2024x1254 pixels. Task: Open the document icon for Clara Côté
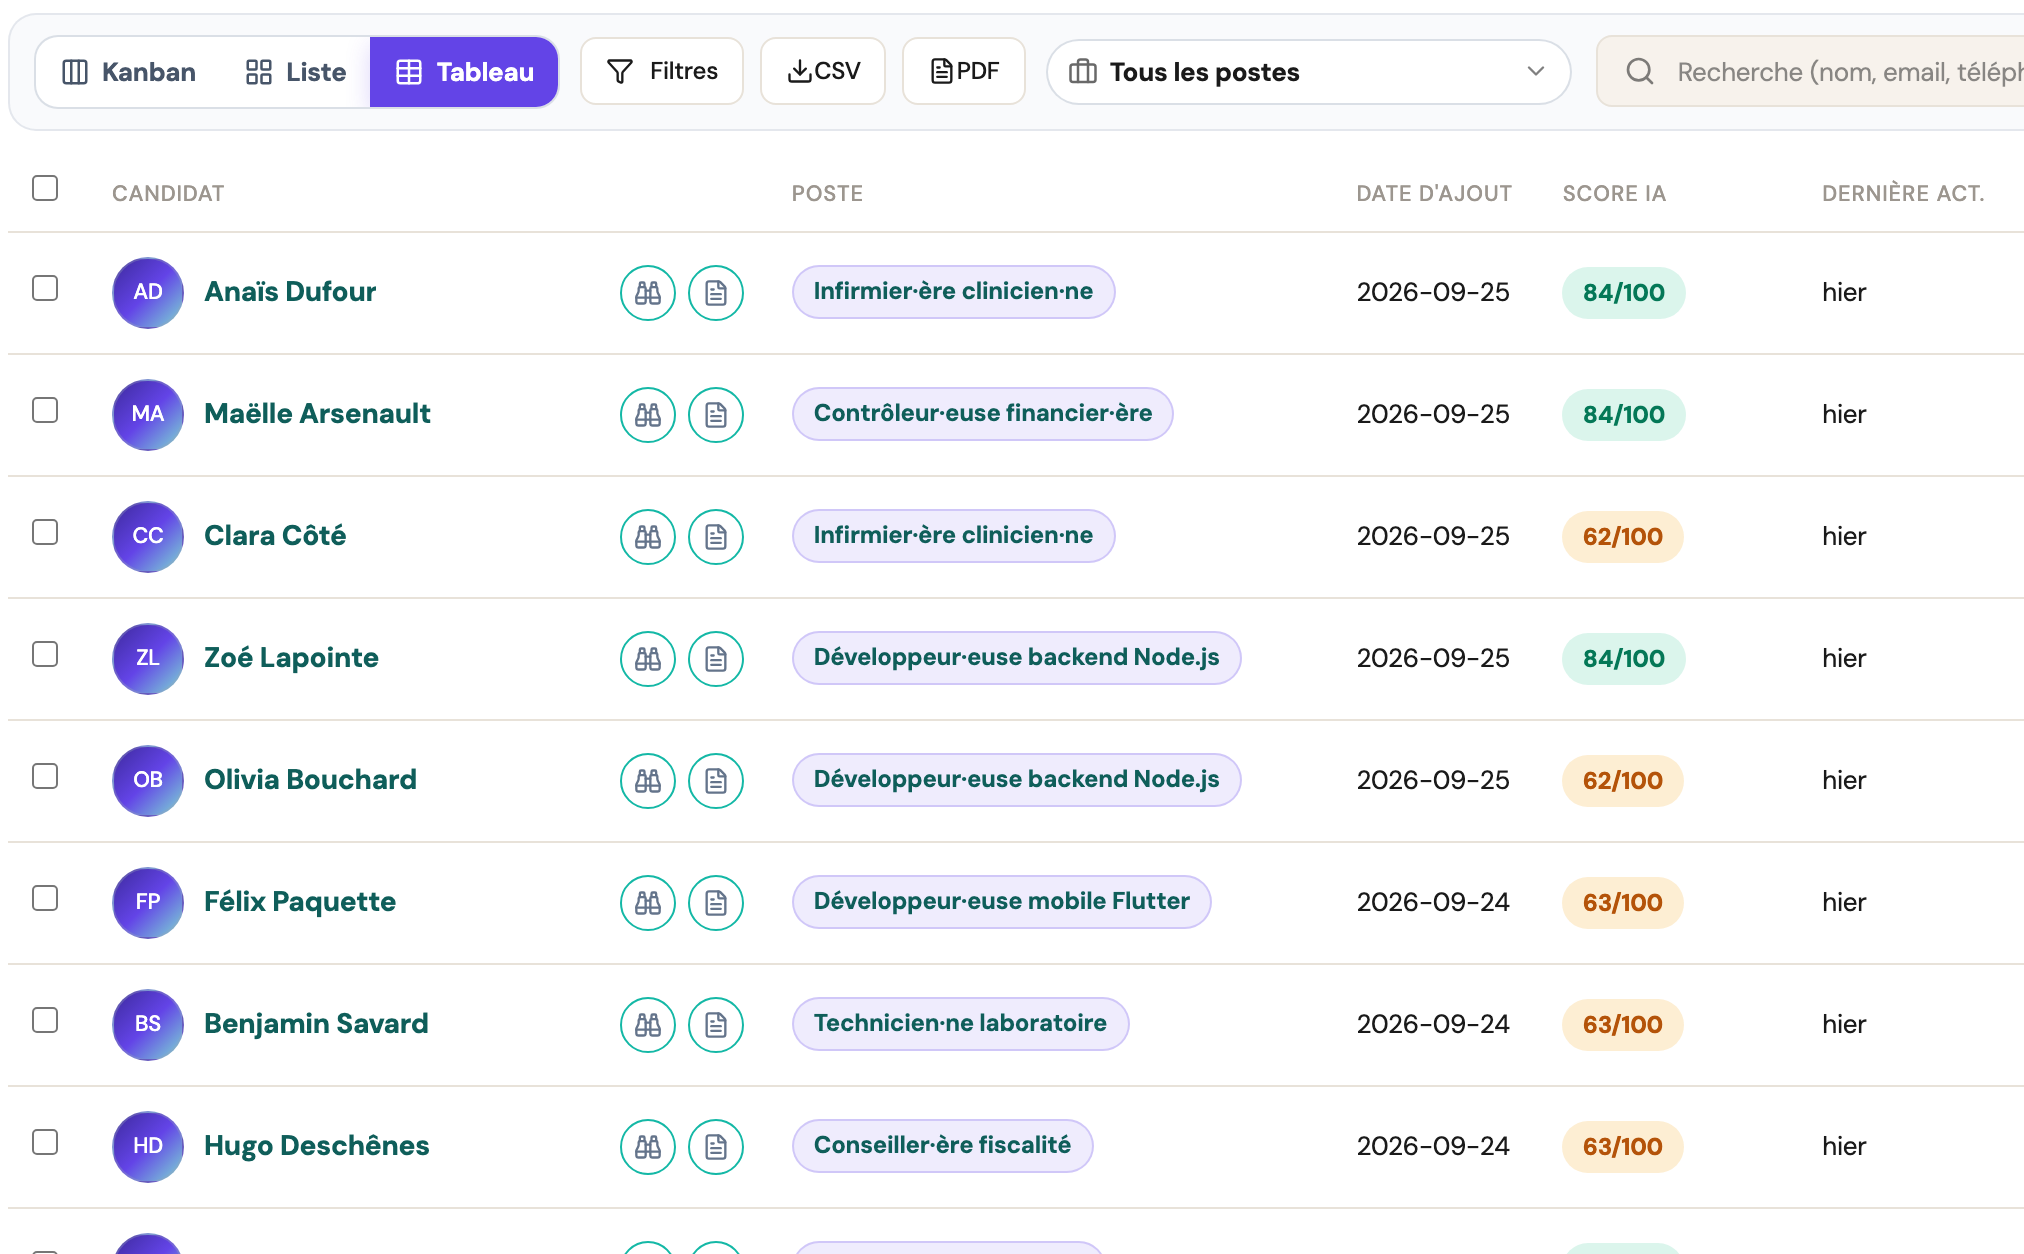716,537
